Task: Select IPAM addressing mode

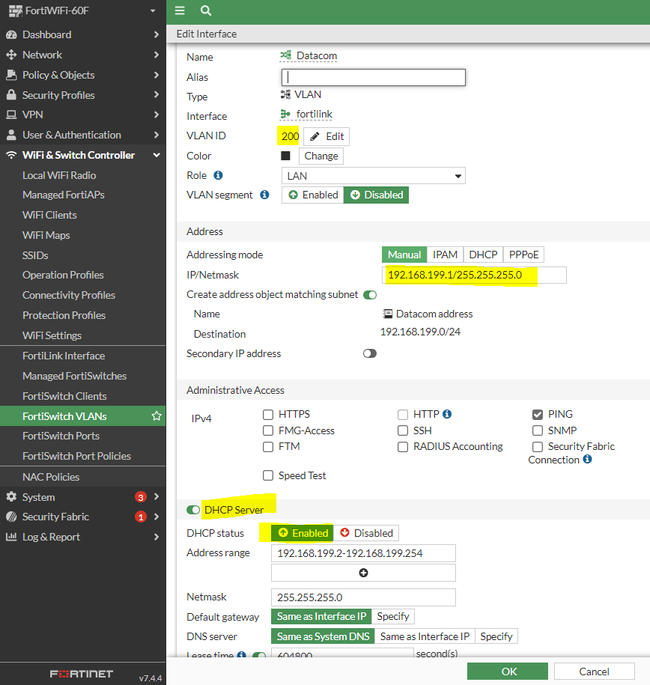Action: 445,255
